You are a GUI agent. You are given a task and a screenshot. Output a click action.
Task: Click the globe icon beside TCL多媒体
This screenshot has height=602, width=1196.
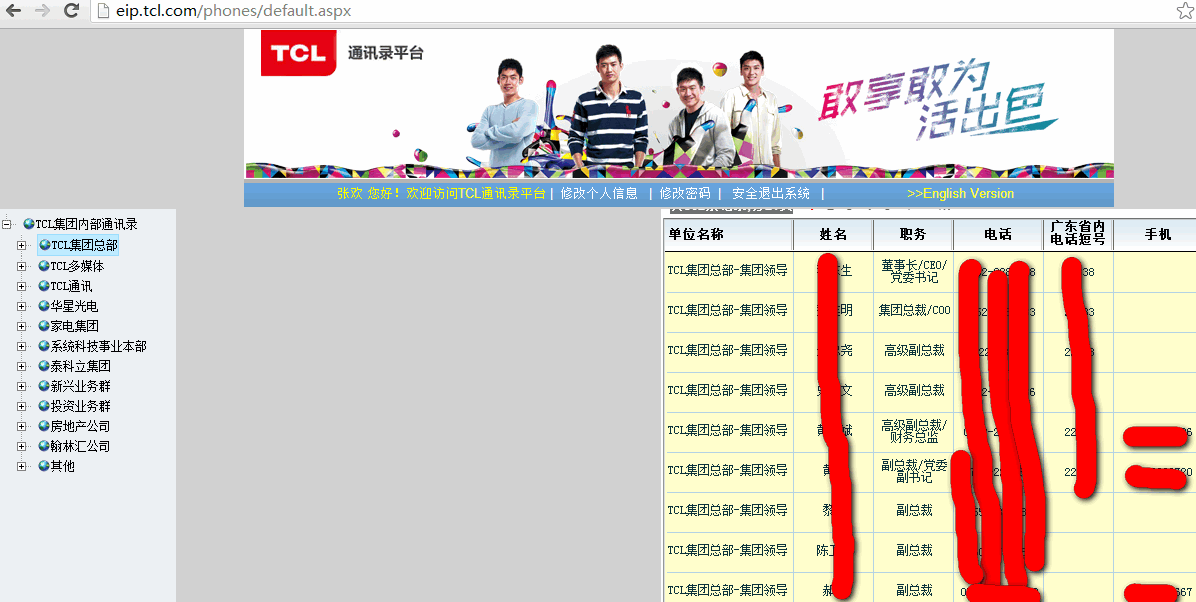tap(44, 266)
